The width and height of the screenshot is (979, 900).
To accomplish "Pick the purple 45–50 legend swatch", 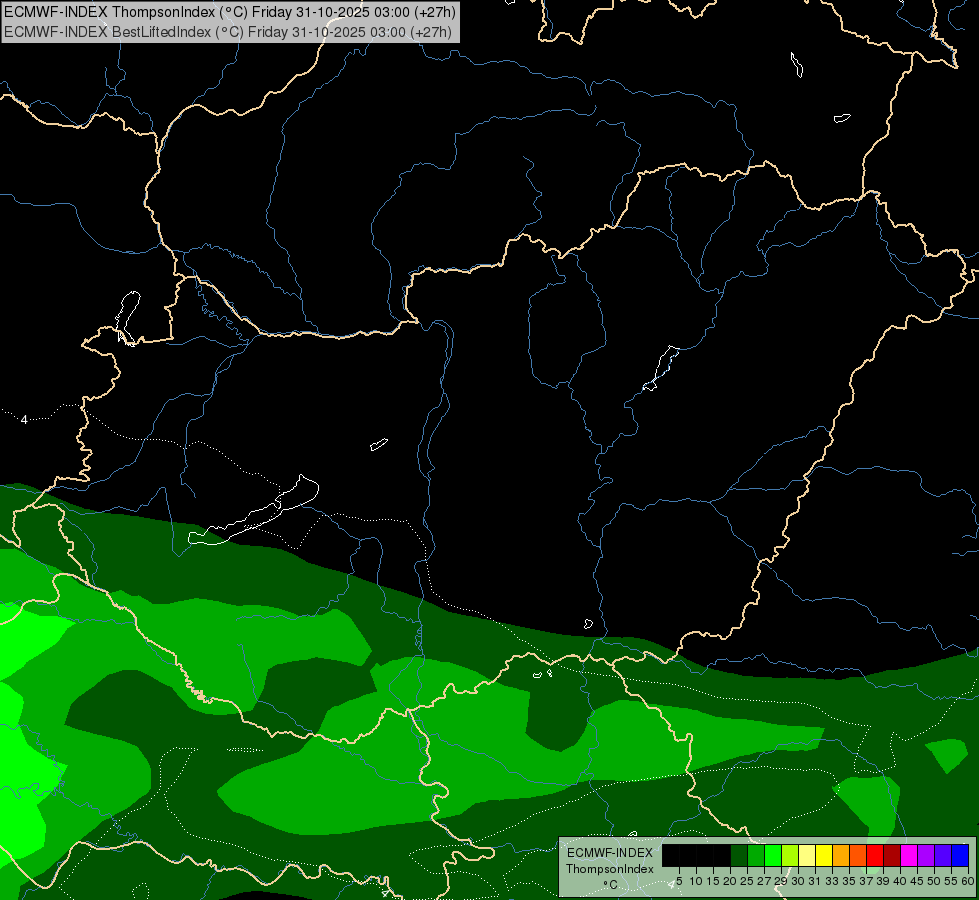I will [926, 855].
